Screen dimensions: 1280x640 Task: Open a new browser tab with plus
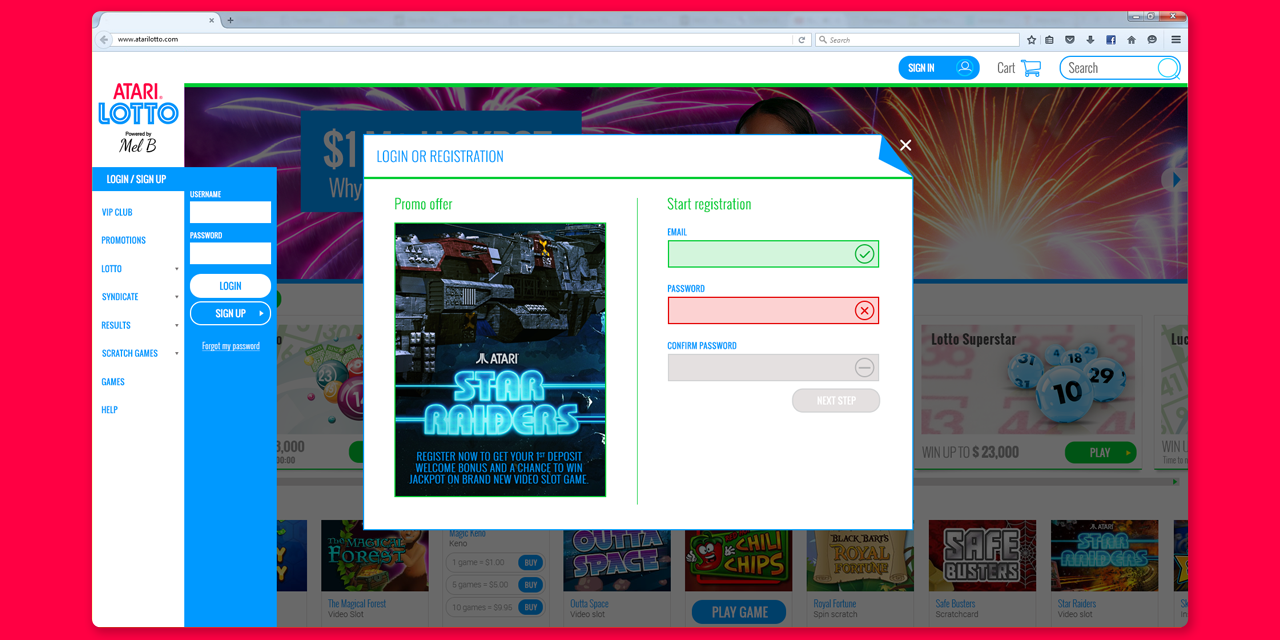[x=231, y=20]
